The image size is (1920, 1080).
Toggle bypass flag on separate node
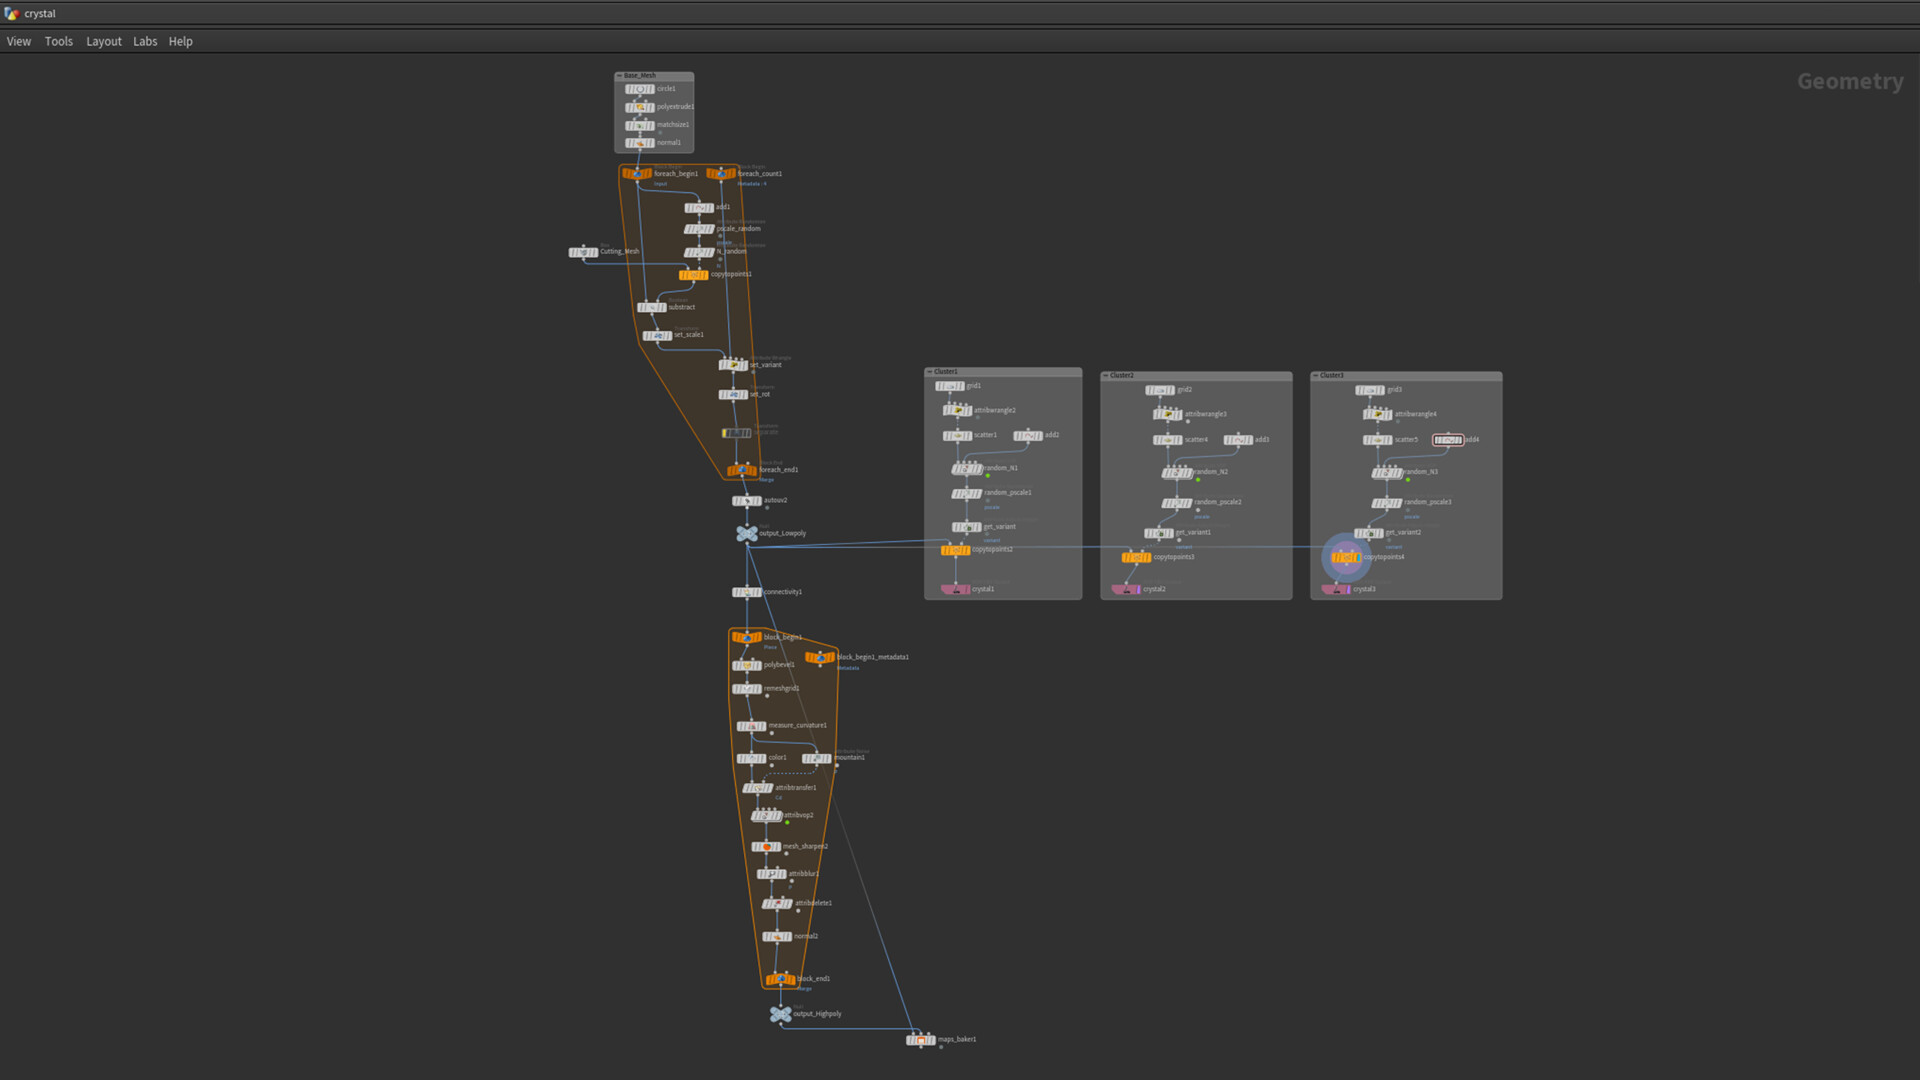726,433
